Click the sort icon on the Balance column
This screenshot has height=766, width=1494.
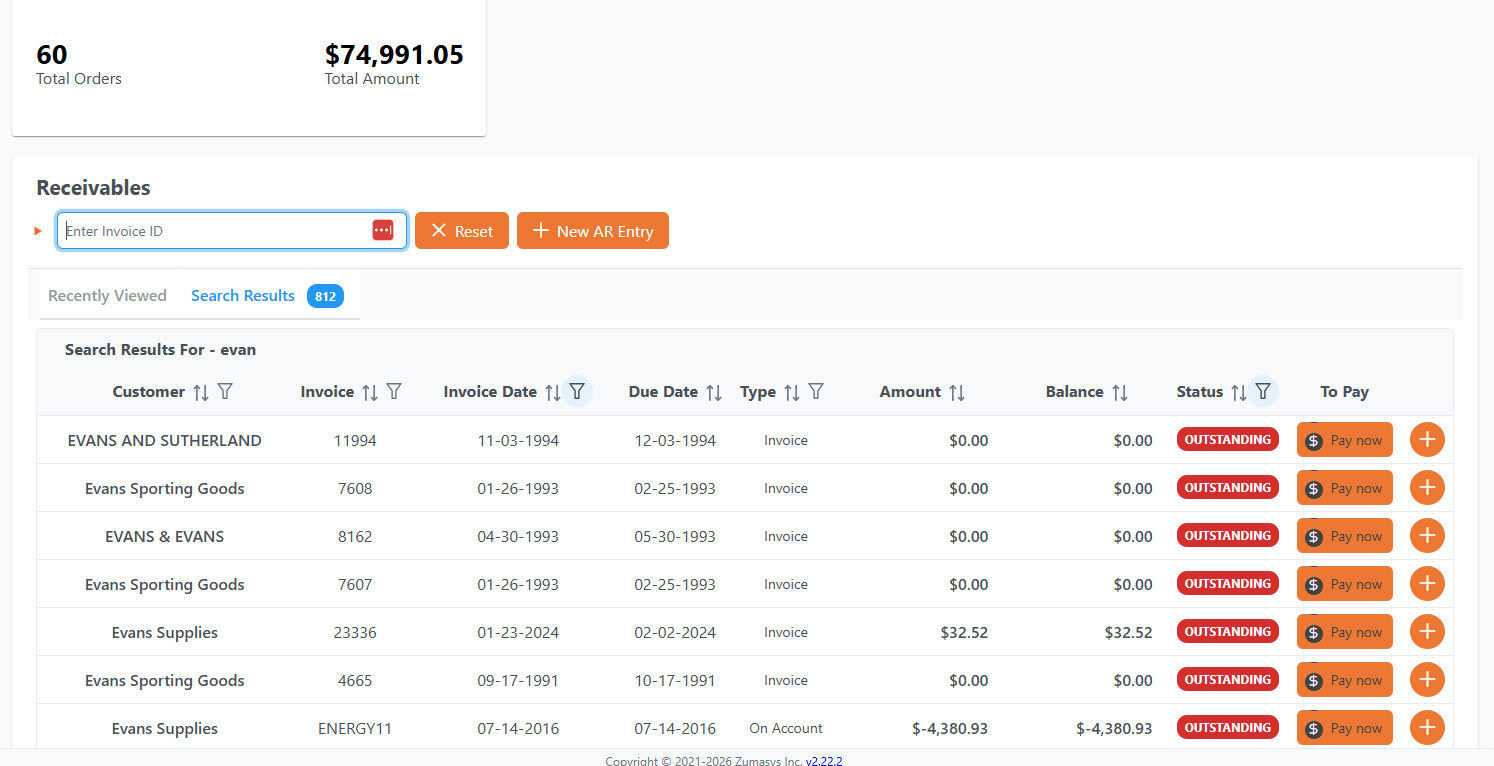tap(1121, 391)
